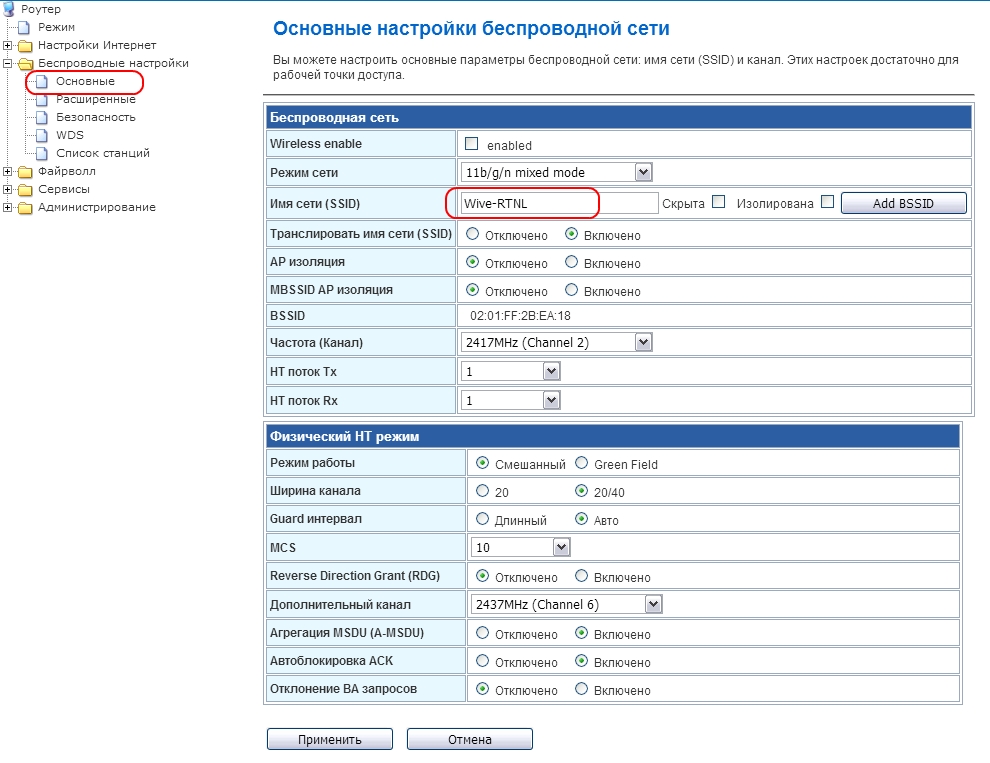Expand the Файрволл tree node
This screenshot has width=990, height=763.
tap(8, 171)
